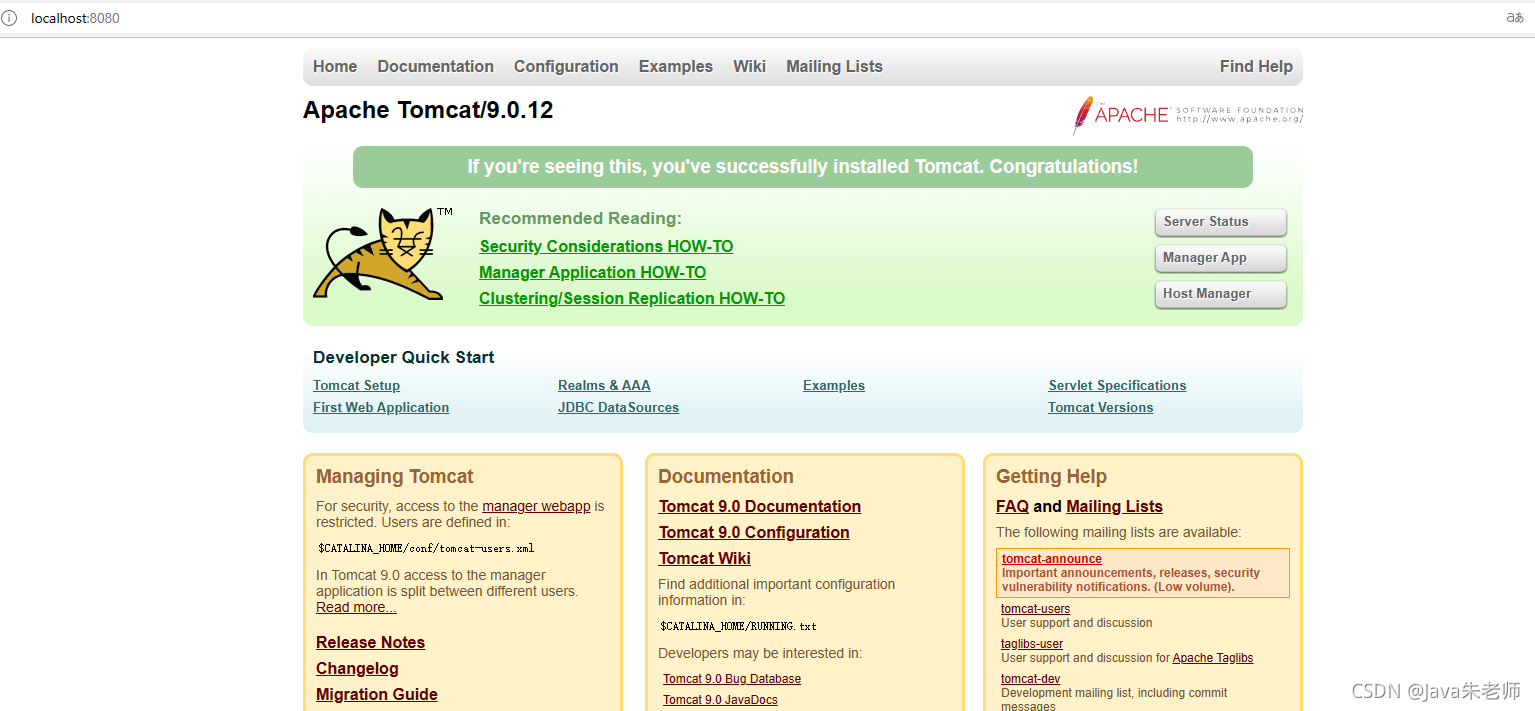Open the Documentation navigation item
The height and width of the screenshot is (711, 1535).
(x=435, y=66)
